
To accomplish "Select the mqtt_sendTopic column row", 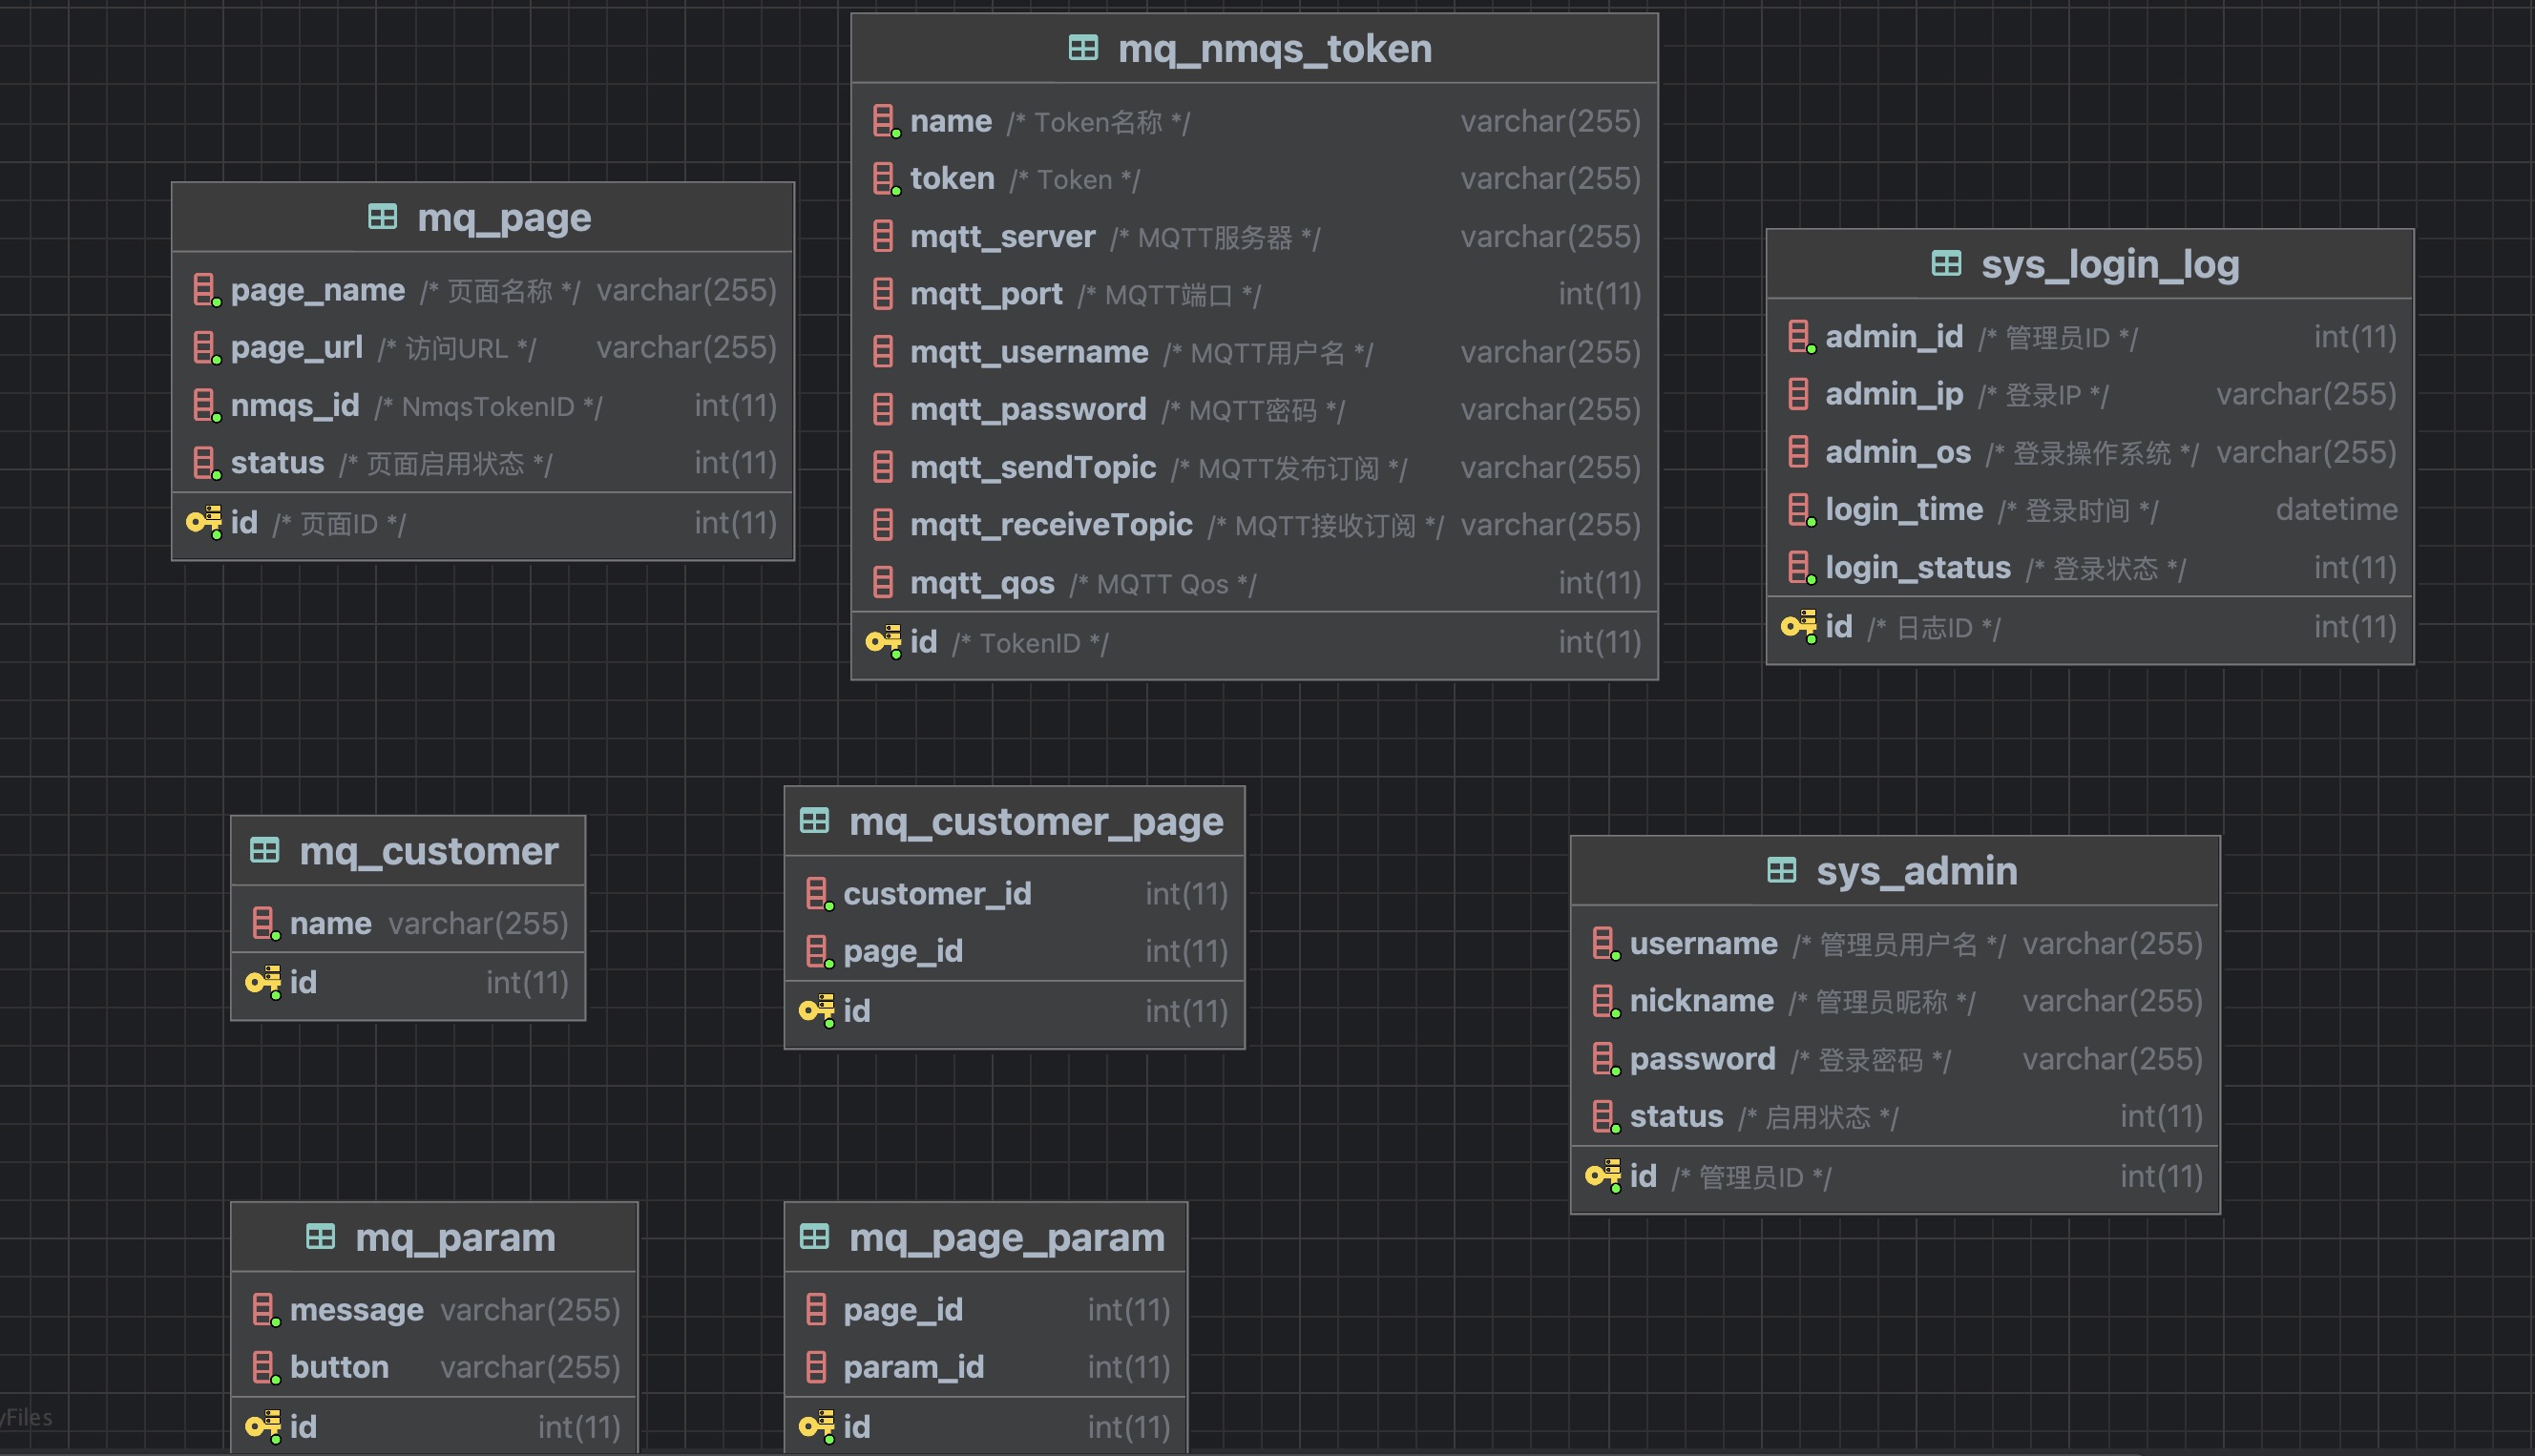I will pyautogui.click(x=1254, y=467).
